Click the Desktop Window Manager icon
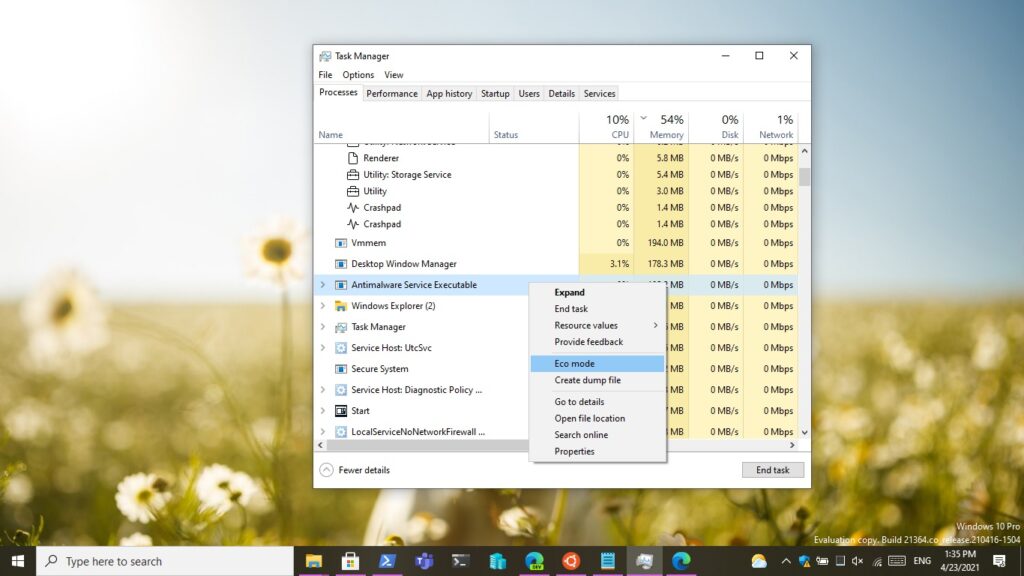The width and height of the screenshot is (1024, 576). point(341,264)
